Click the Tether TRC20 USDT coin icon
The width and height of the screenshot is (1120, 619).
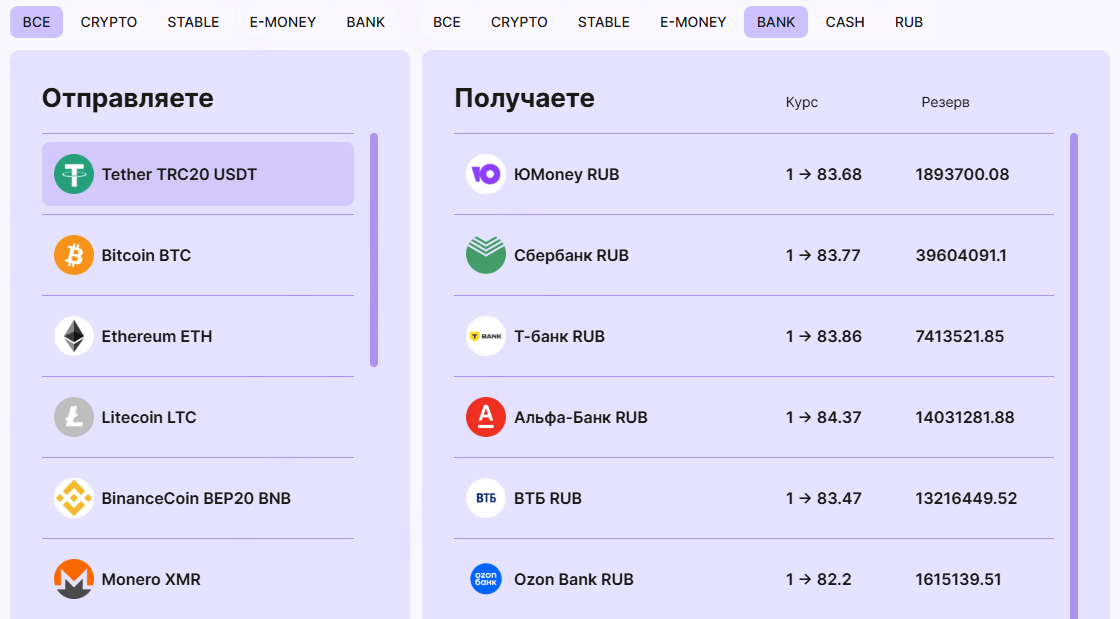click(x=74, y=174)
